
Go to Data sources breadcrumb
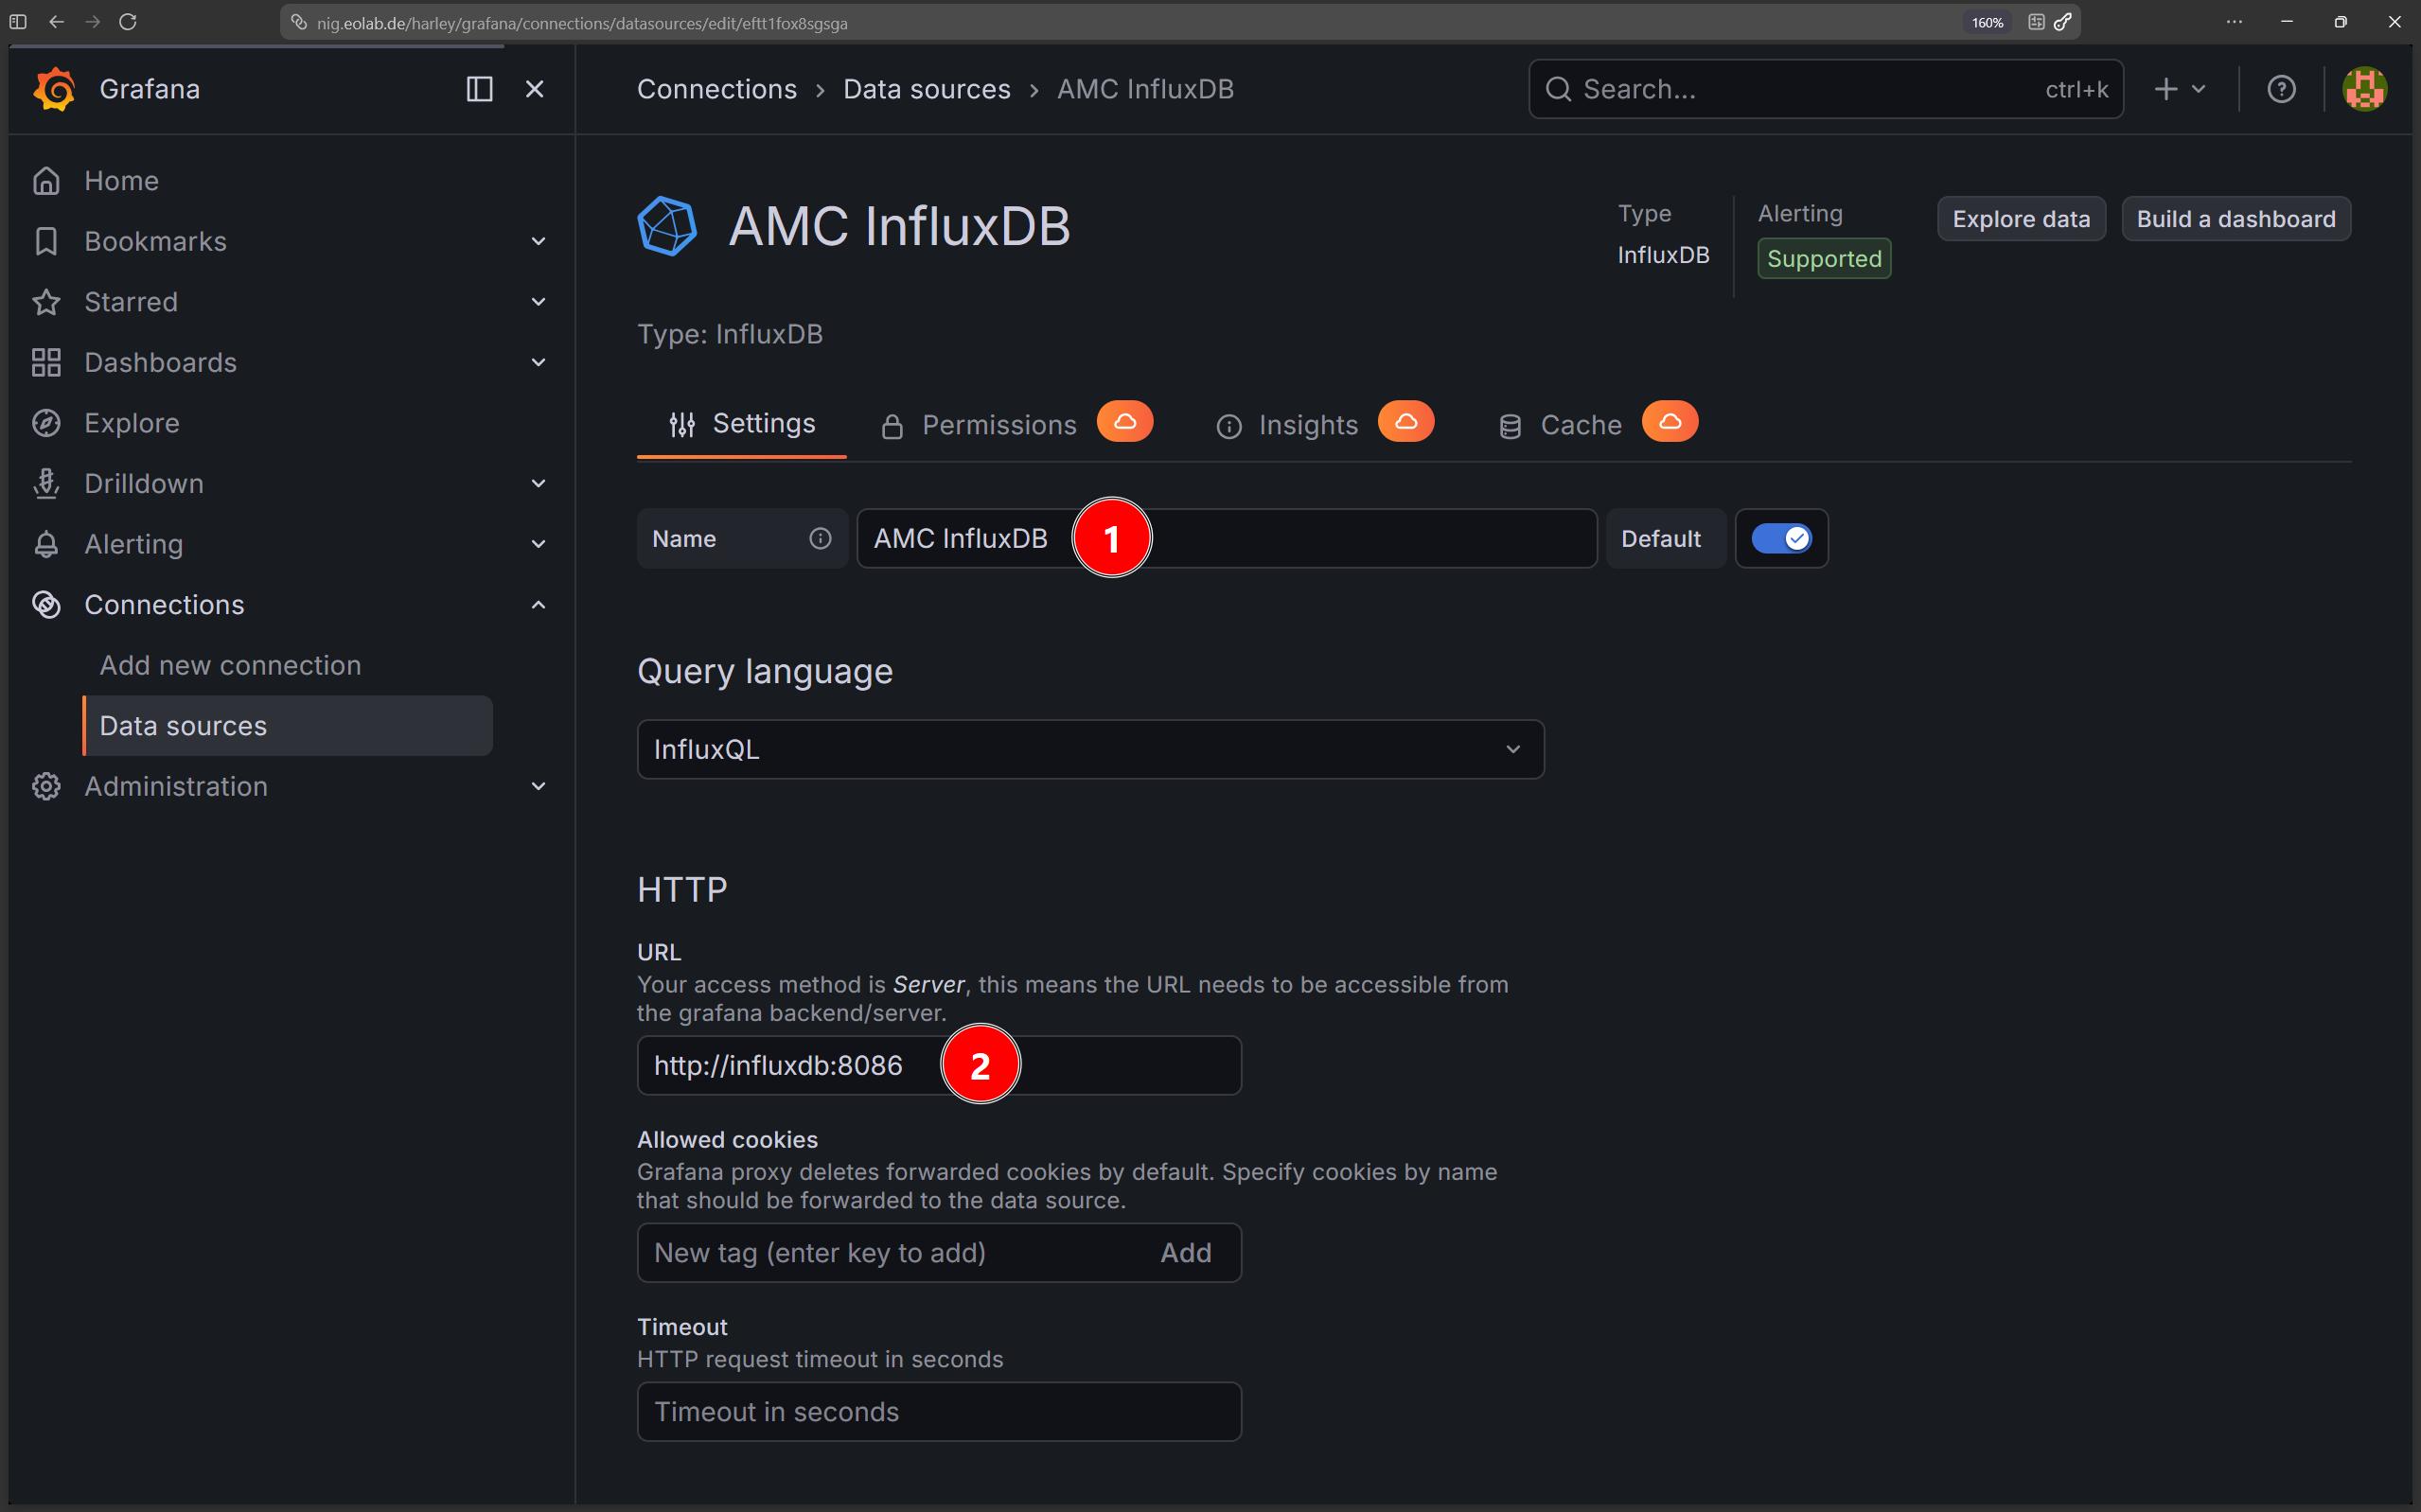coord(927,89)
